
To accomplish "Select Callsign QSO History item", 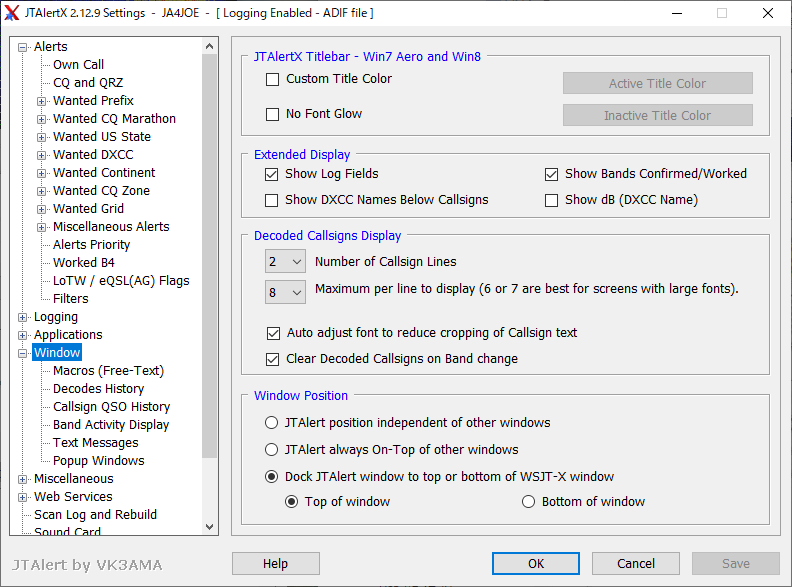I will [112, 407].
